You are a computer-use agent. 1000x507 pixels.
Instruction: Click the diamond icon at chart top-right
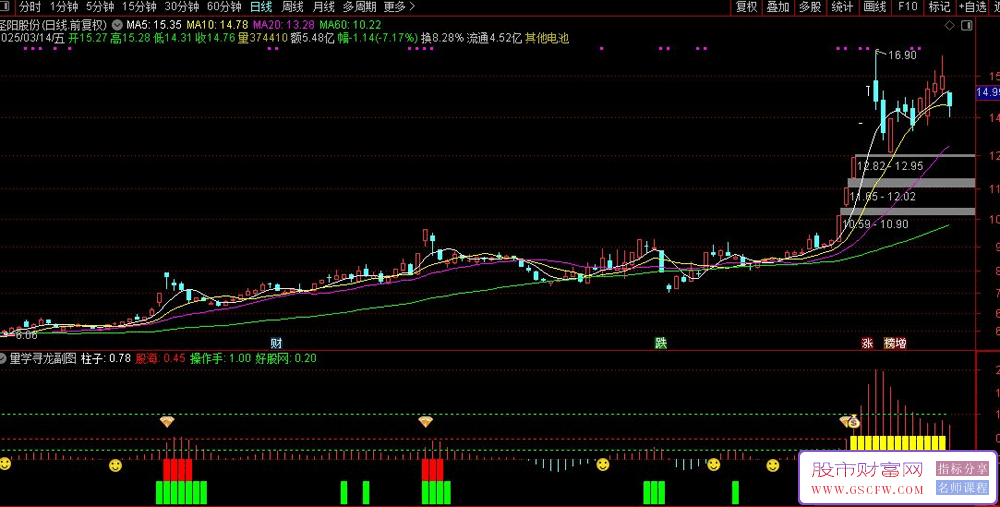950,26
